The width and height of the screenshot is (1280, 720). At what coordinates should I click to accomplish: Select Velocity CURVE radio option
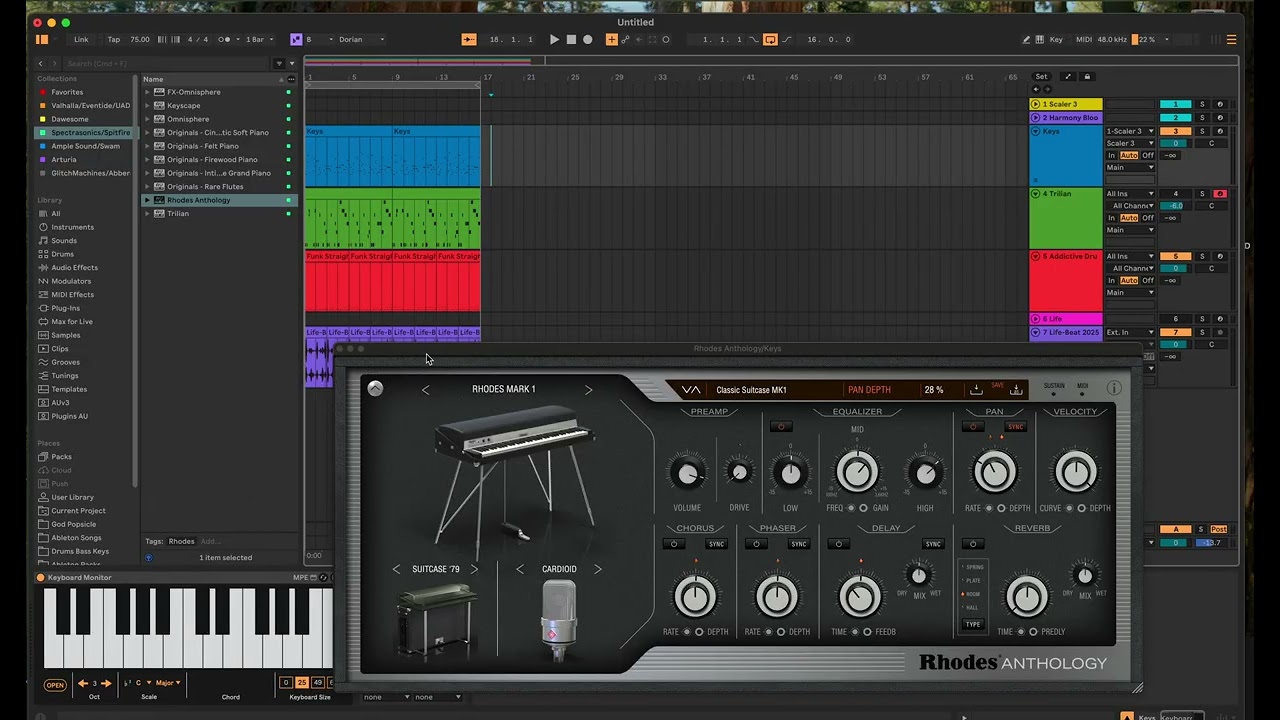[1069, 508]
